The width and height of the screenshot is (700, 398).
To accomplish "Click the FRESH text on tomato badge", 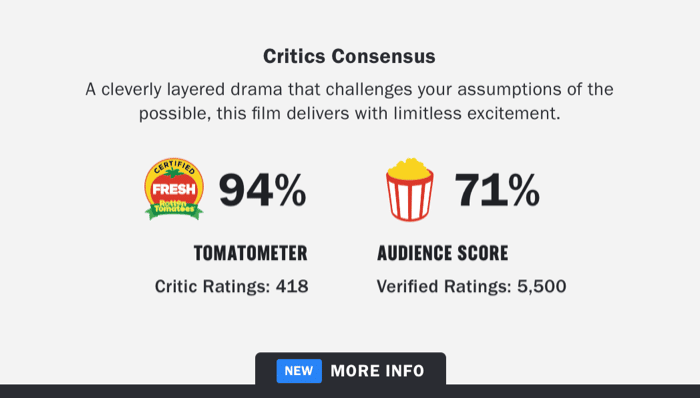I will (174, 189).
